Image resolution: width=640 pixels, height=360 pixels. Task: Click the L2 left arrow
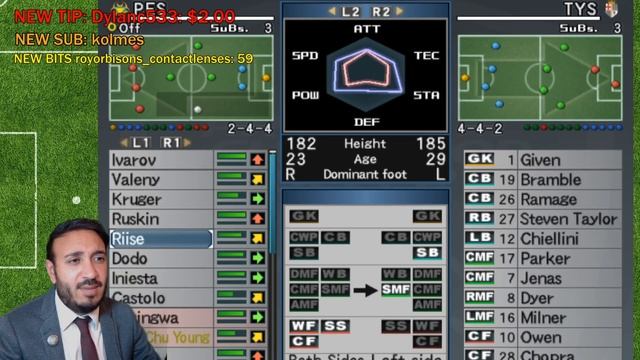[332, 11]
